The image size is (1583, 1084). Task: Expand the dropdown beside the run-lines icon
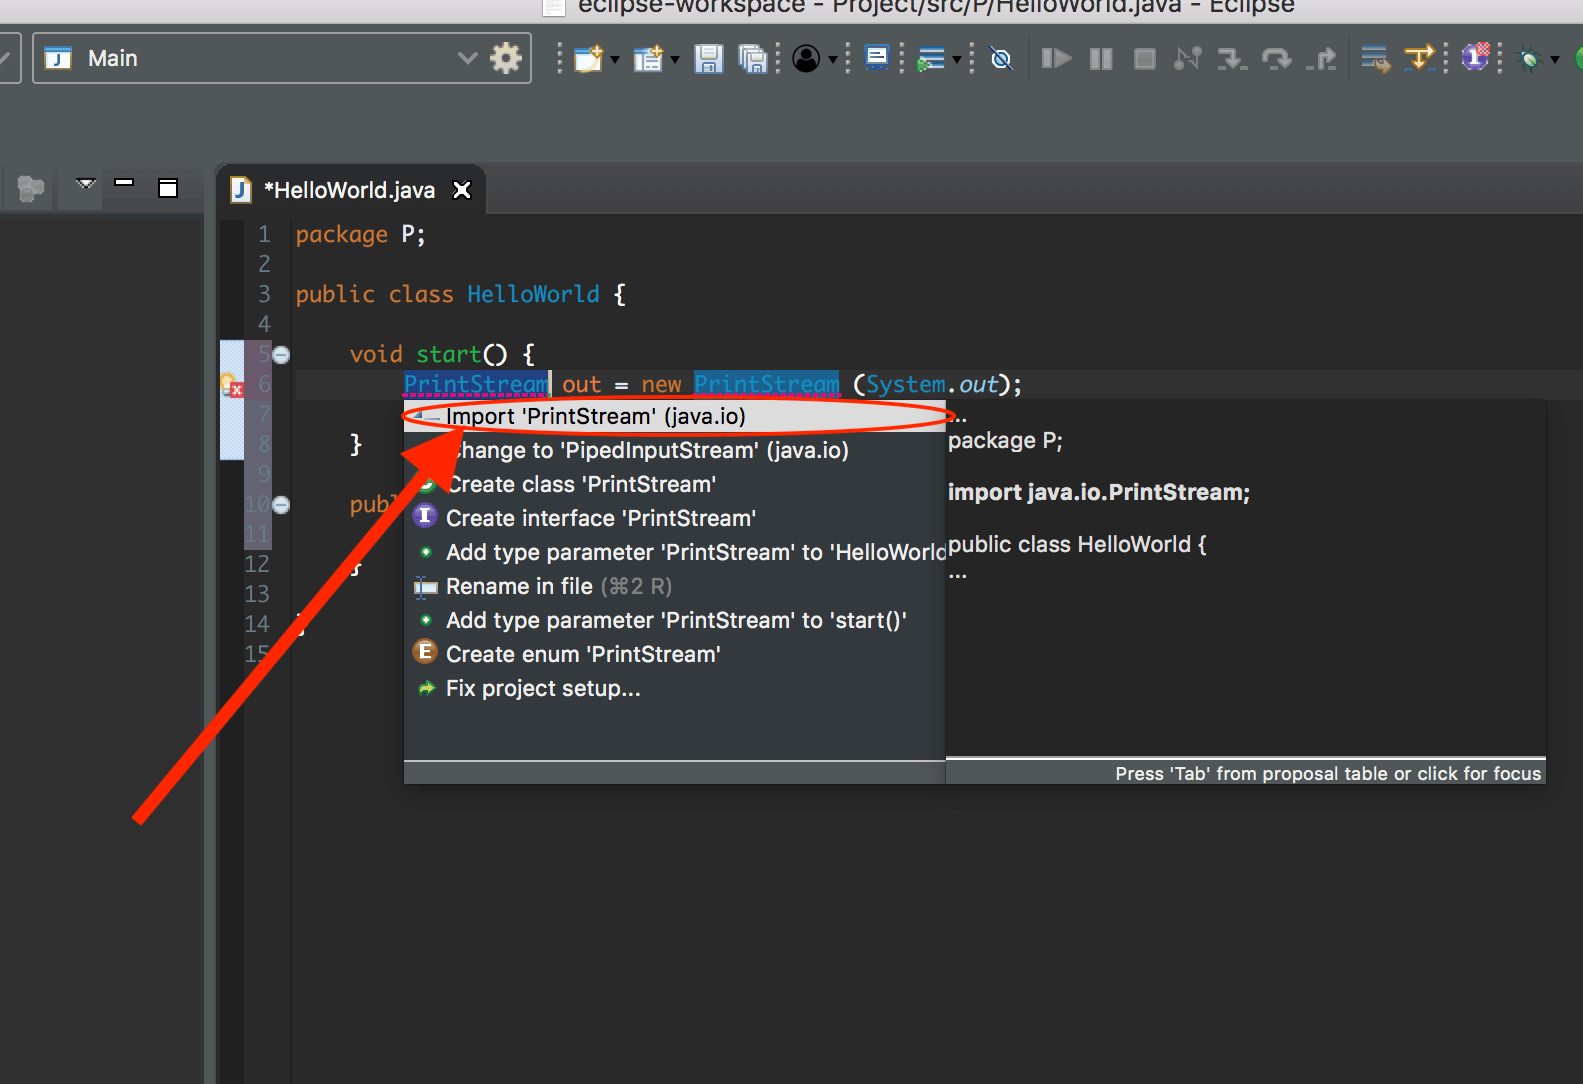click(957, 60)
